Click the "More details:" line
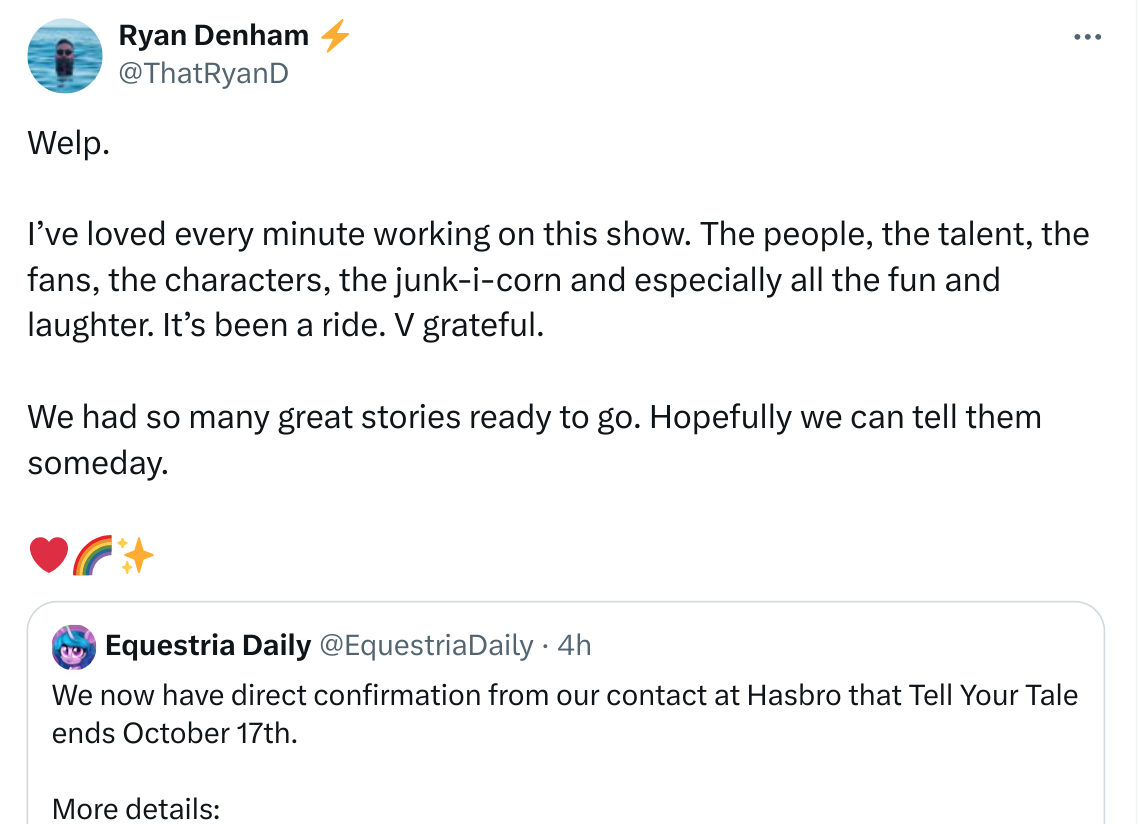Viewport: 1140px width, 824px height. (135, 808)
